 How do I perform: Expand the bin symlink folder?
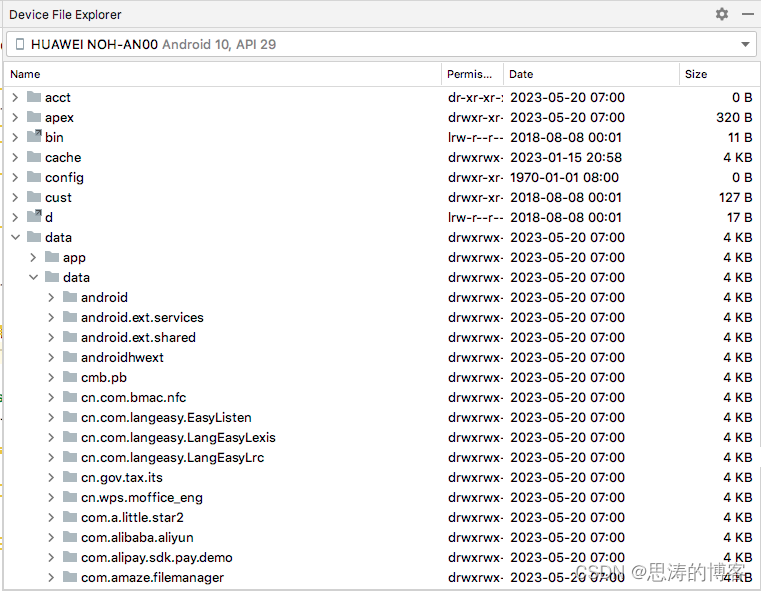(x=16, y=137)
